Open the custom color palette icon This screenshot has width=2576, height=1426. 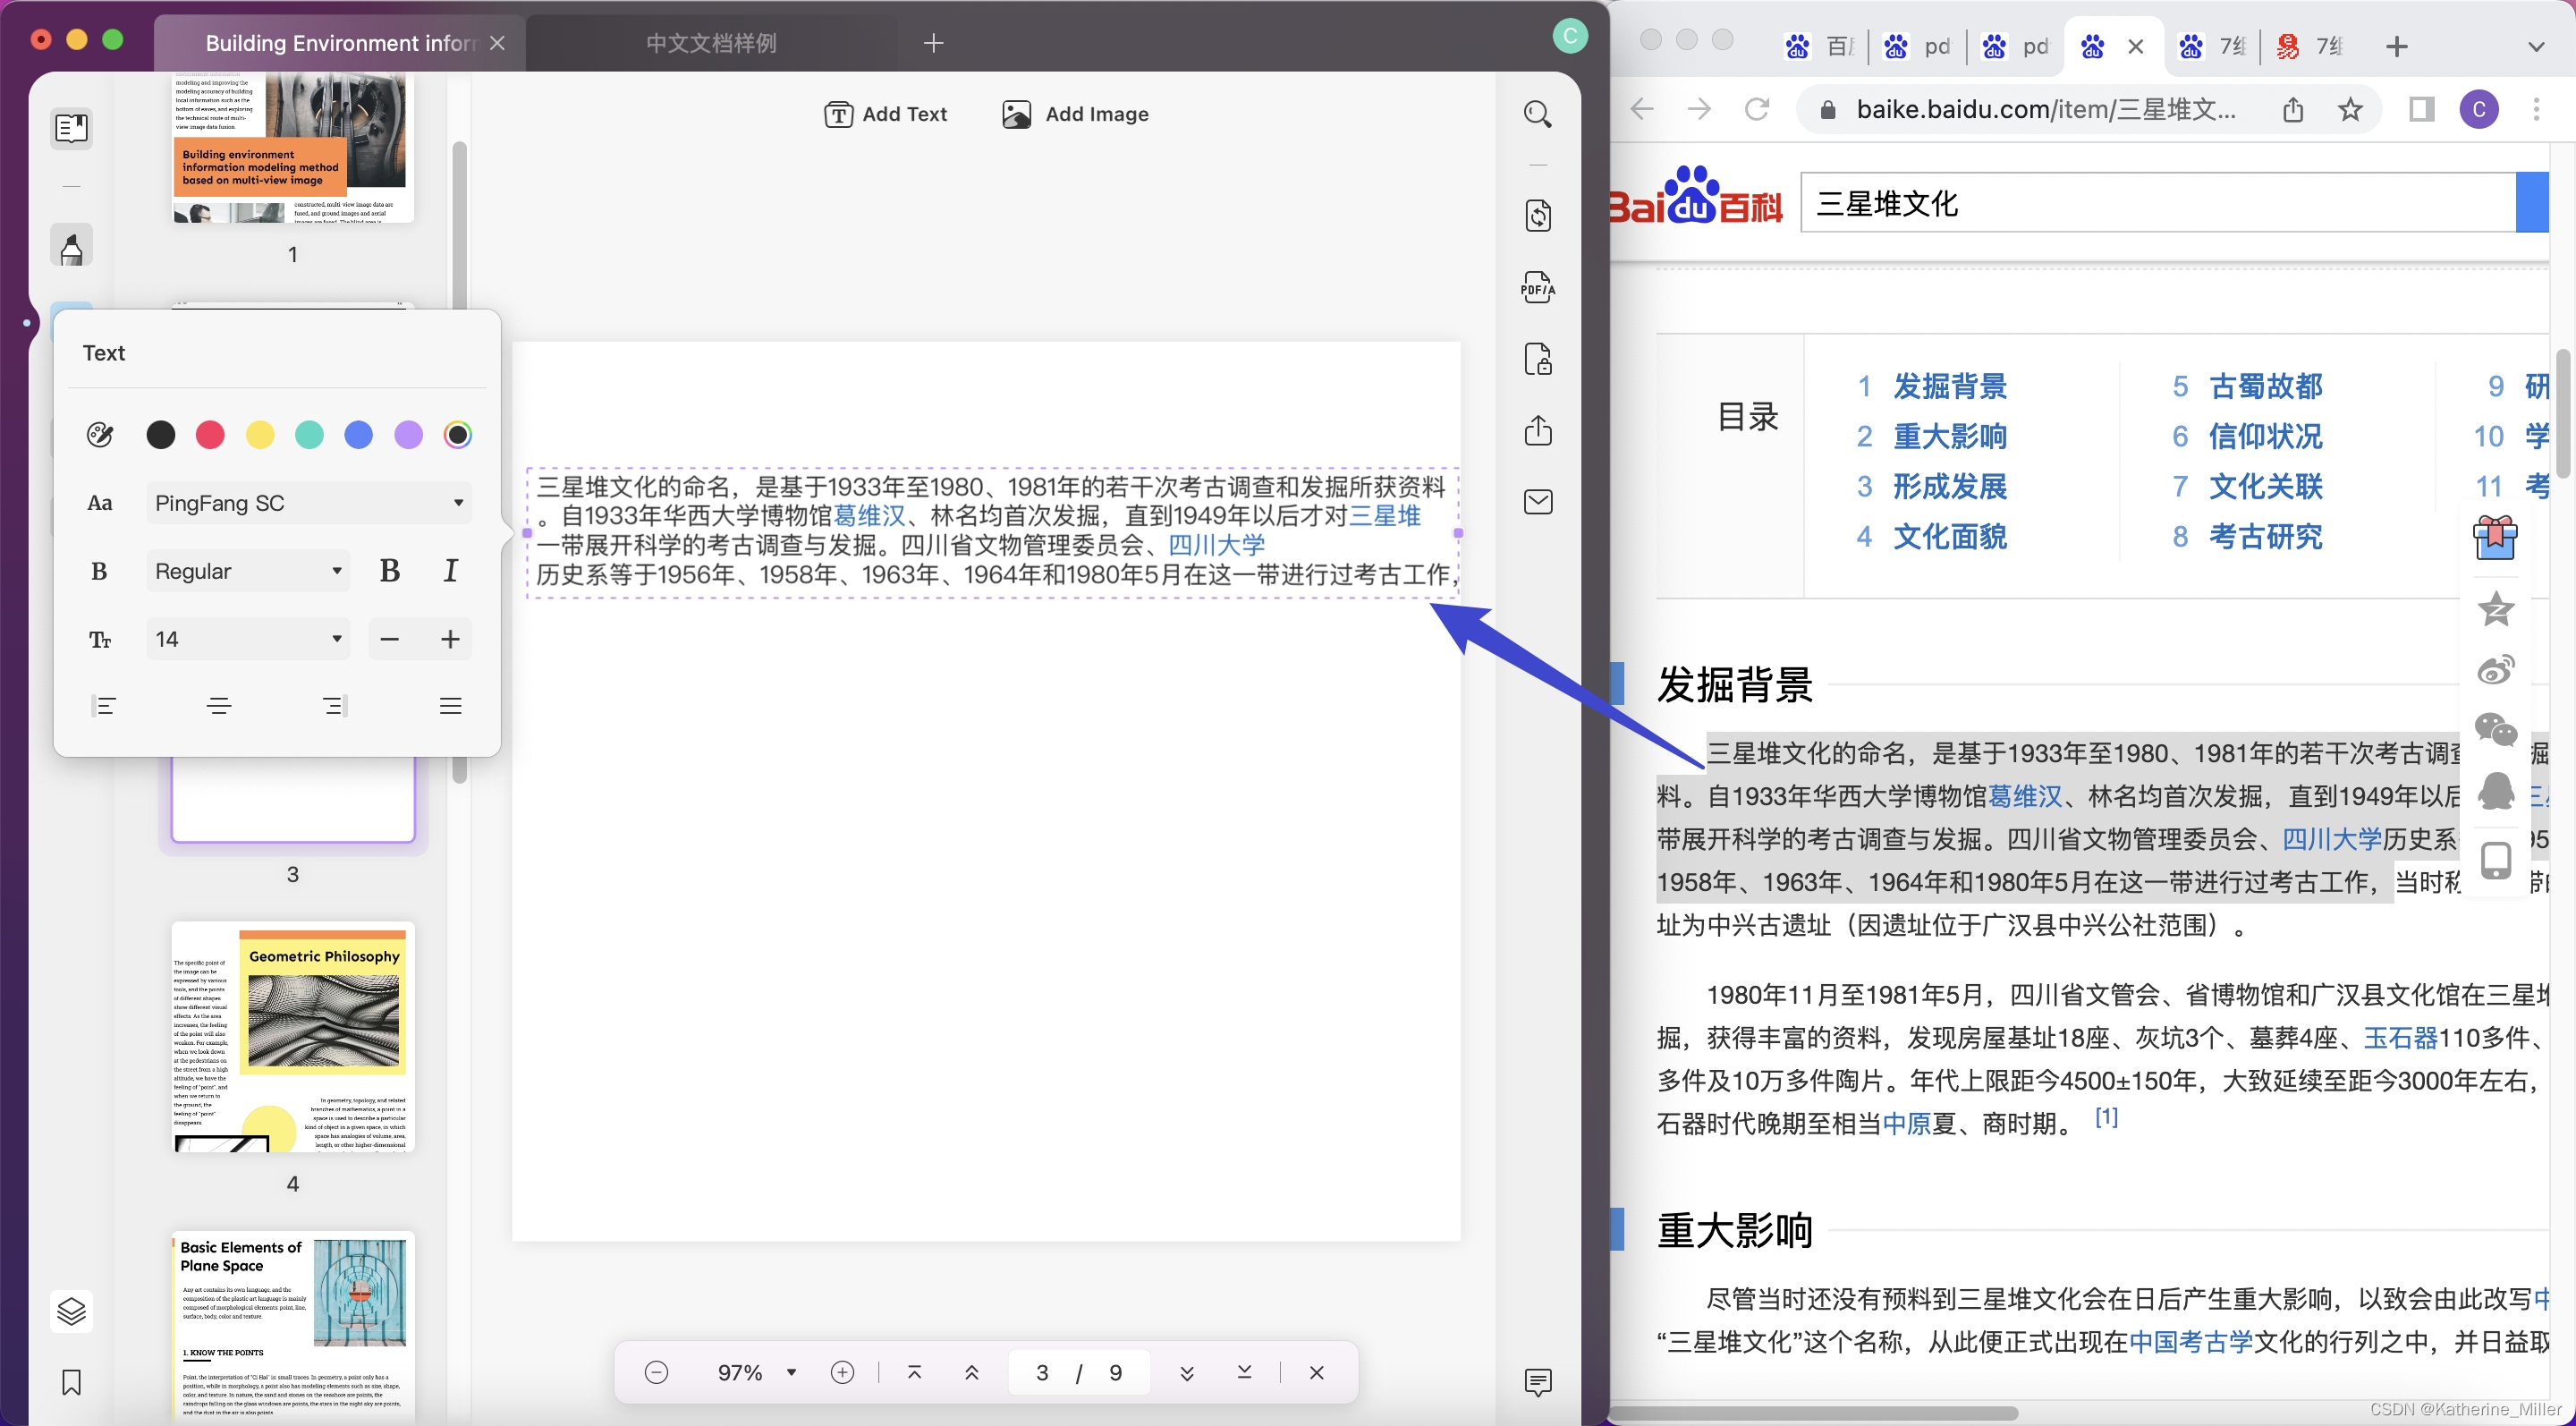coord(100,435)
